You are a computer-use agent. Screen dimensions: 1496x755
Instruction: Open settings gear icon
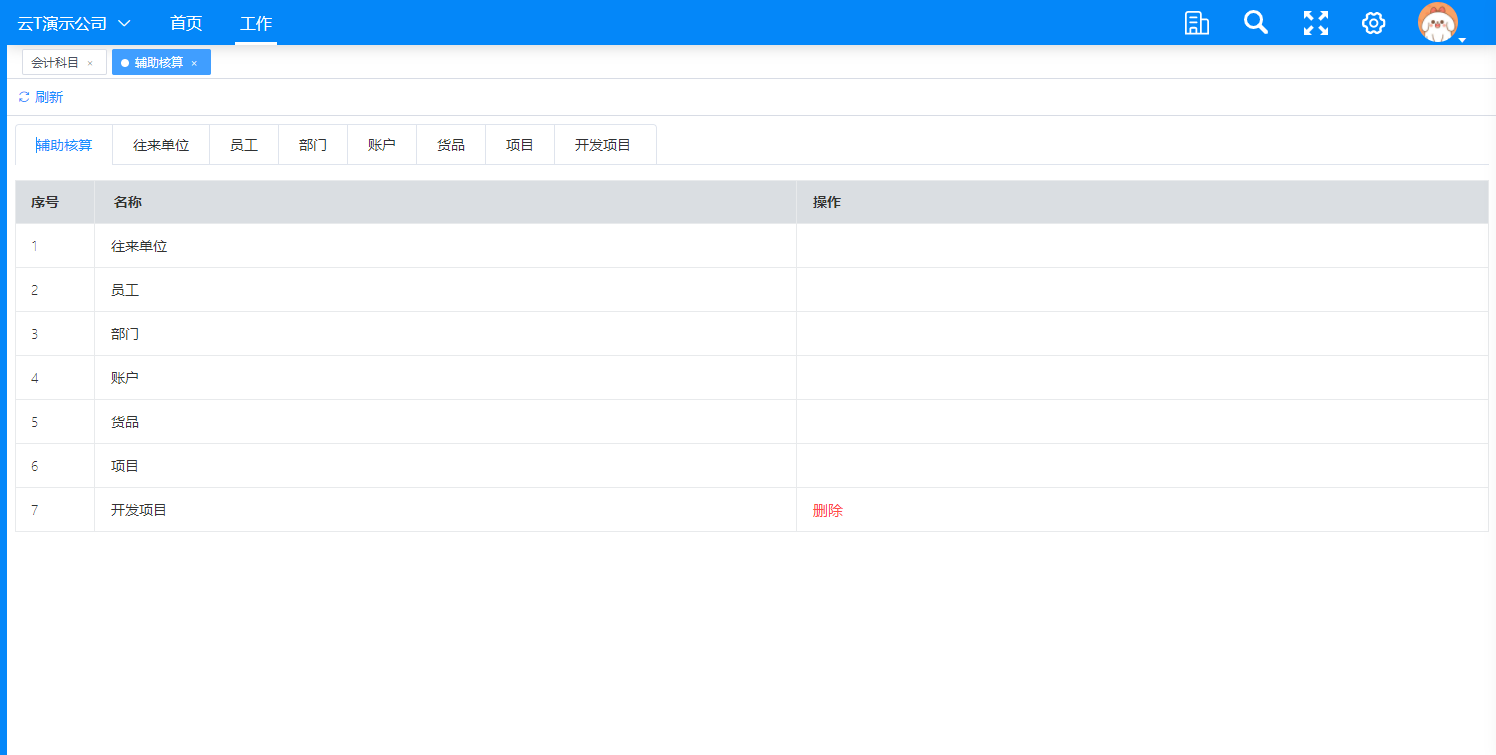click(1373, 23)
